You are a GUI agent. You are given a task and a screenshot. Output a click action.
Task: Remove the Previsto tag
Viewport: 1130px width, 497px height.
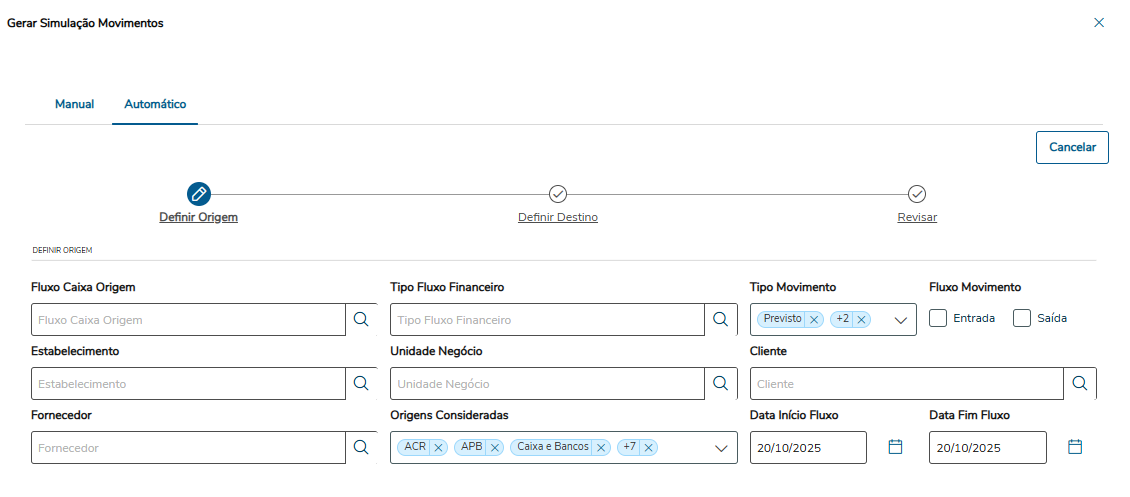point(814,320)
